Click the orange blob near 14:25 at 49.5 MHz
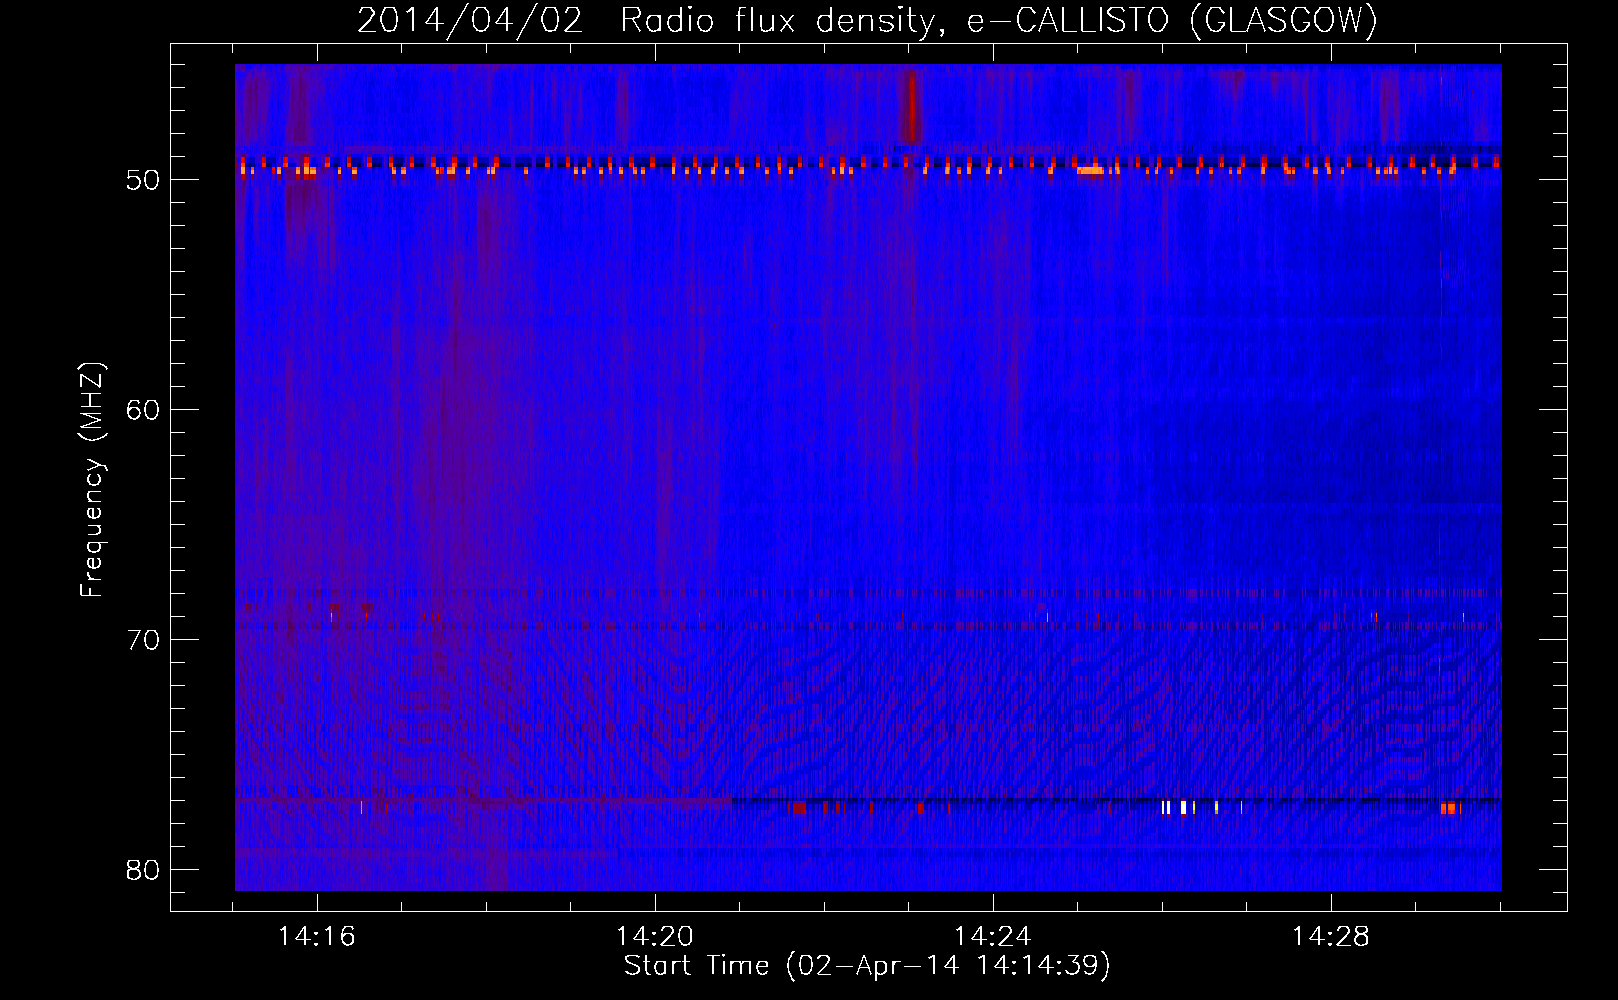 point(1090,170)
